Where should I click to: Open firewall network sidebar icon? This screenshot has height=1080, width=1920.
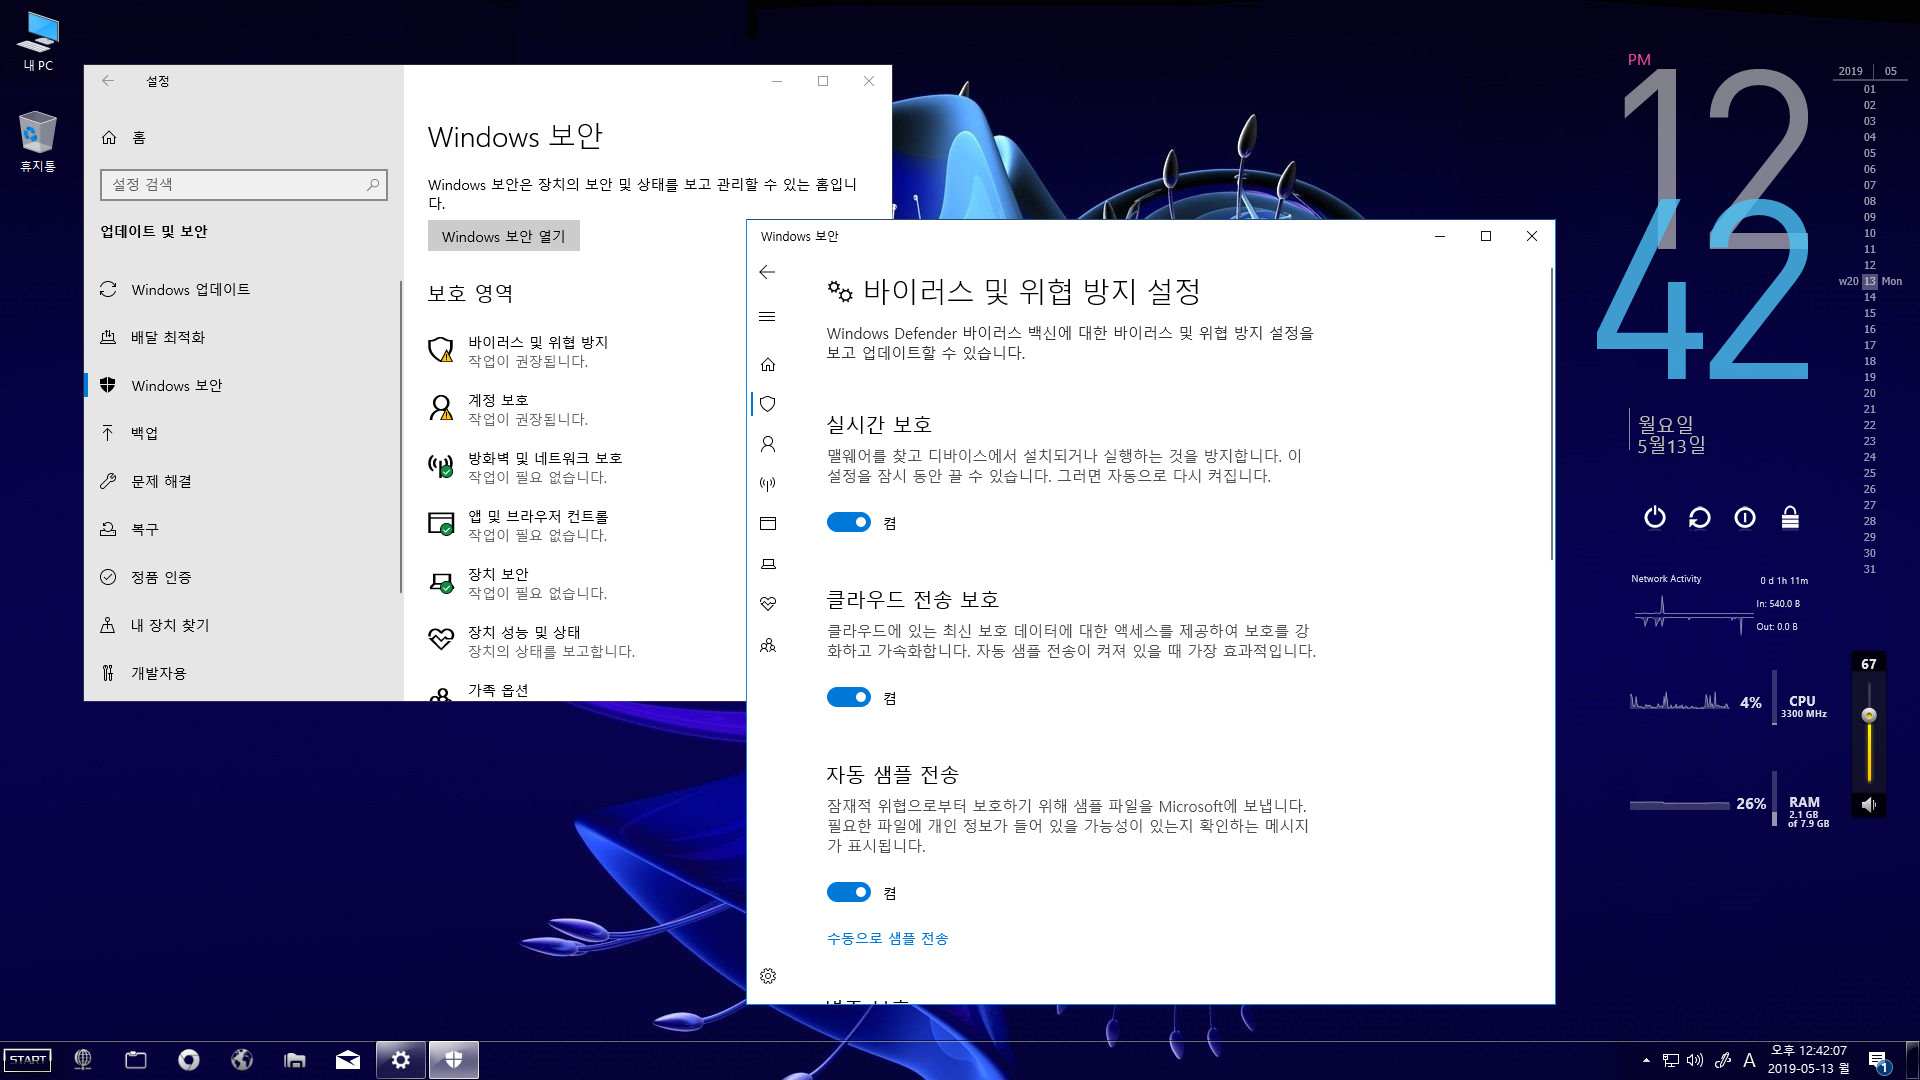point(768,484)
